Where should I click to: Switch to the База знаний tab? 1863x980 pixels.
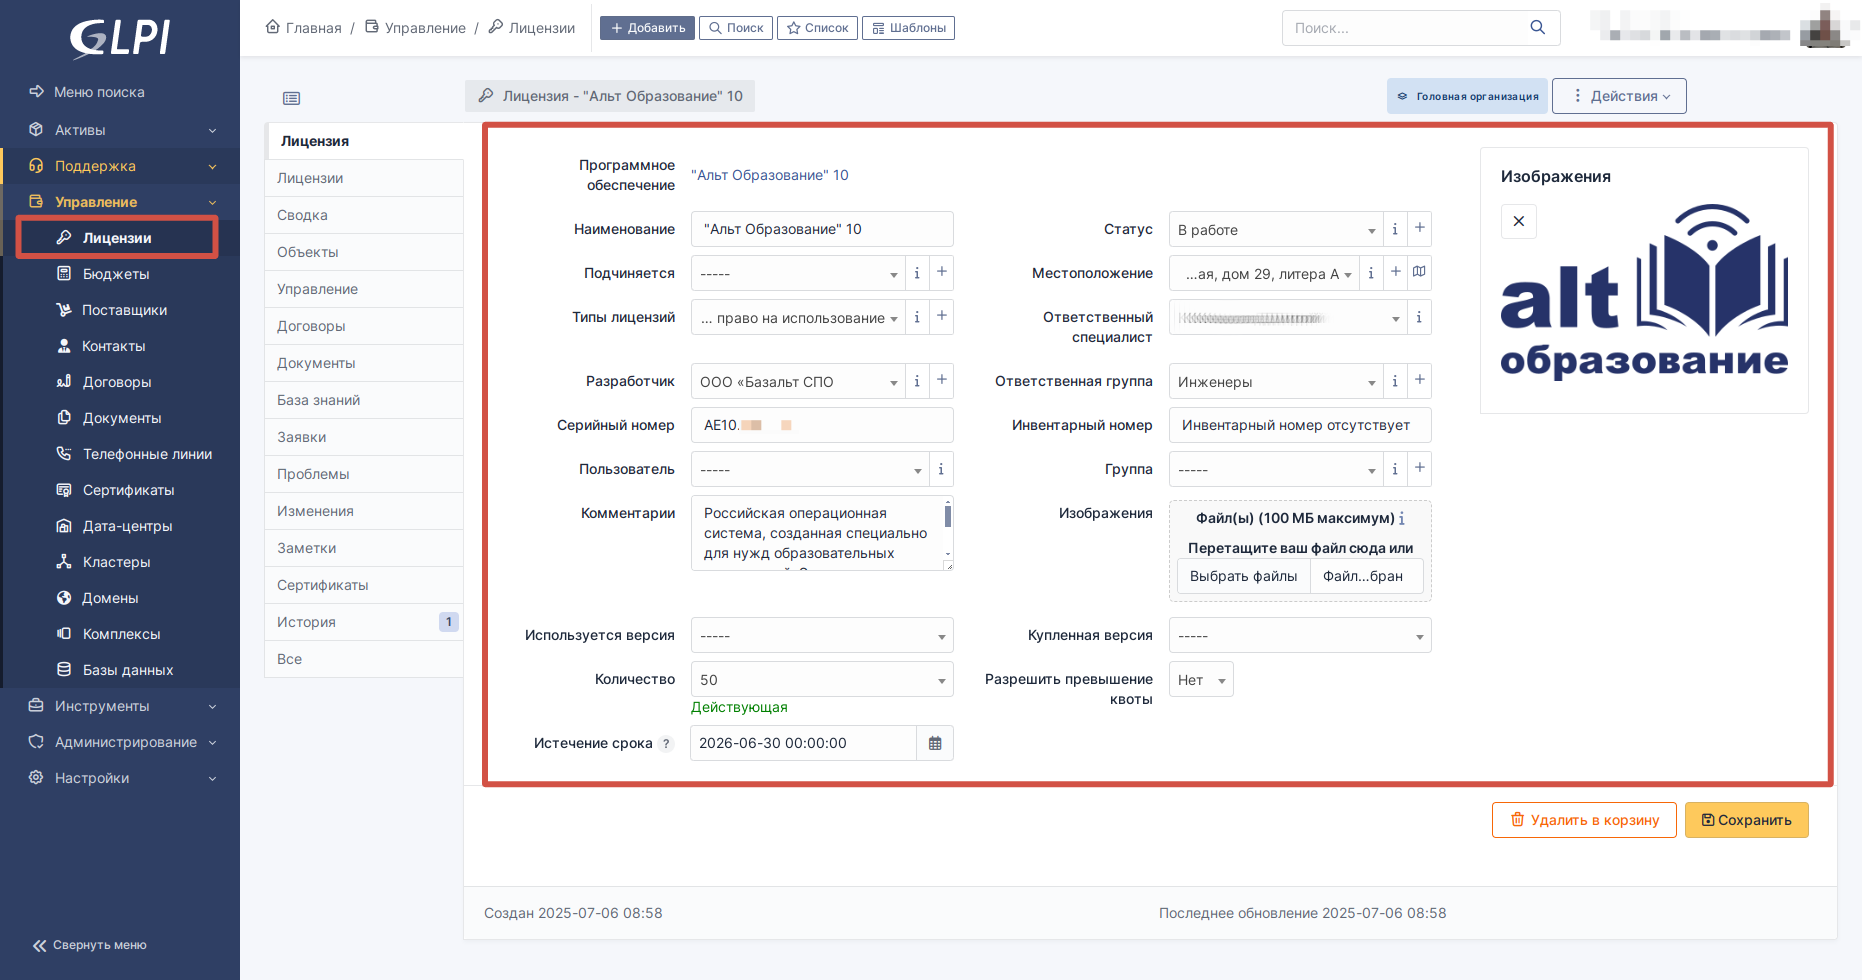click(x=364, y=400)
